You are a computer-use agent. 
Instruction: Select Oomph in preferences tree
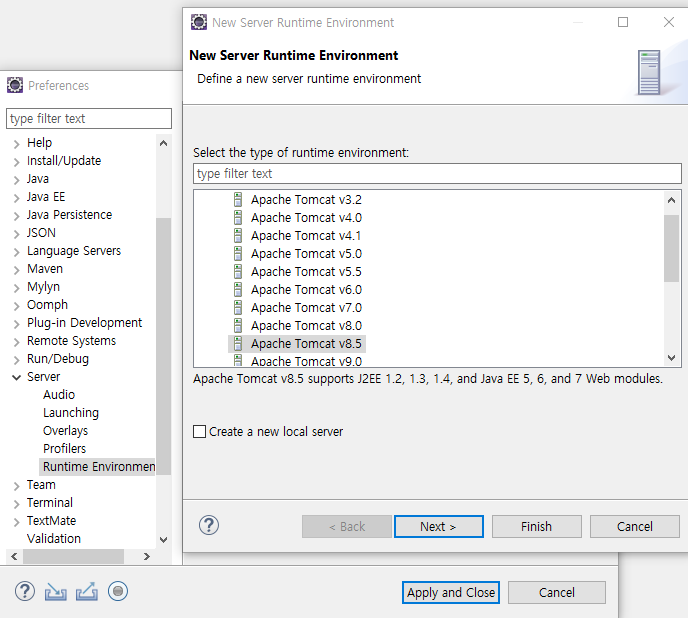click(x=47, y=305)
